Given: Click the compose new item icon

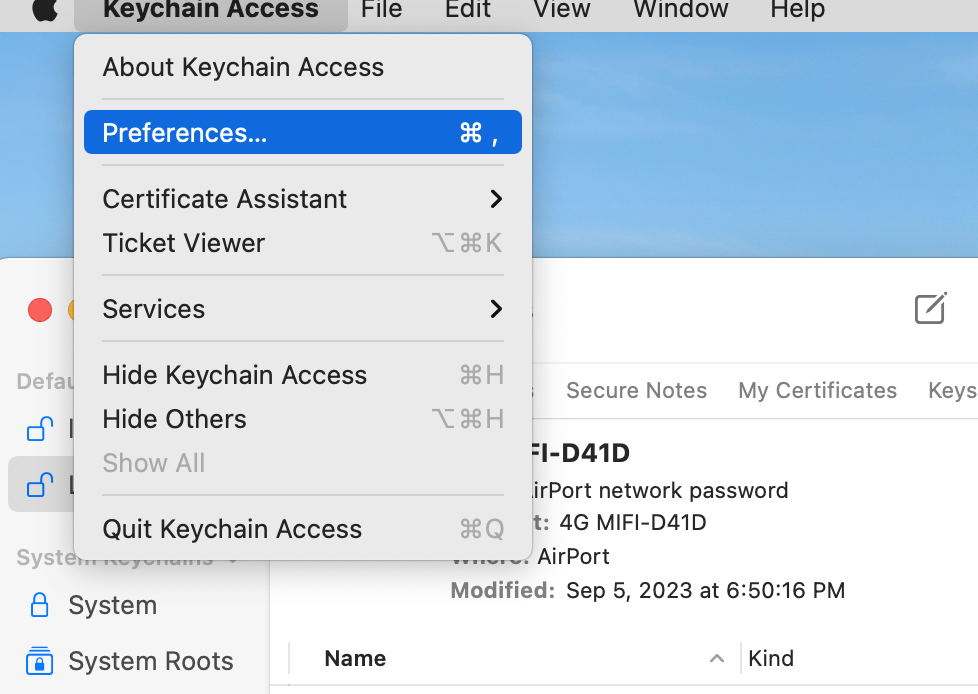Looking at the screenshot, I should [x=931, y=308].
